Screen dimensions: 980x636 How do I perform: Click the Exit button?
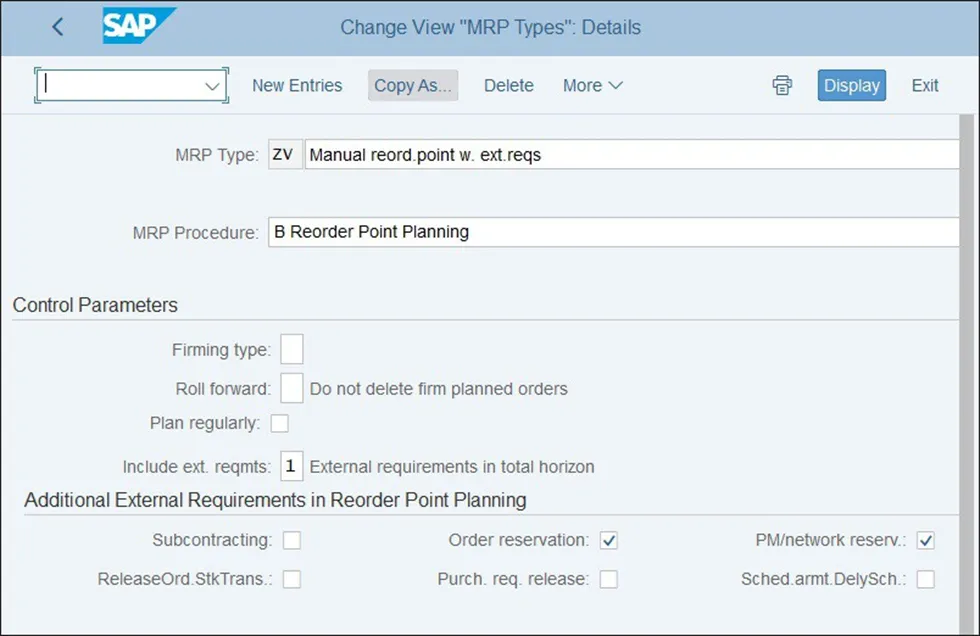pos(924,85)
